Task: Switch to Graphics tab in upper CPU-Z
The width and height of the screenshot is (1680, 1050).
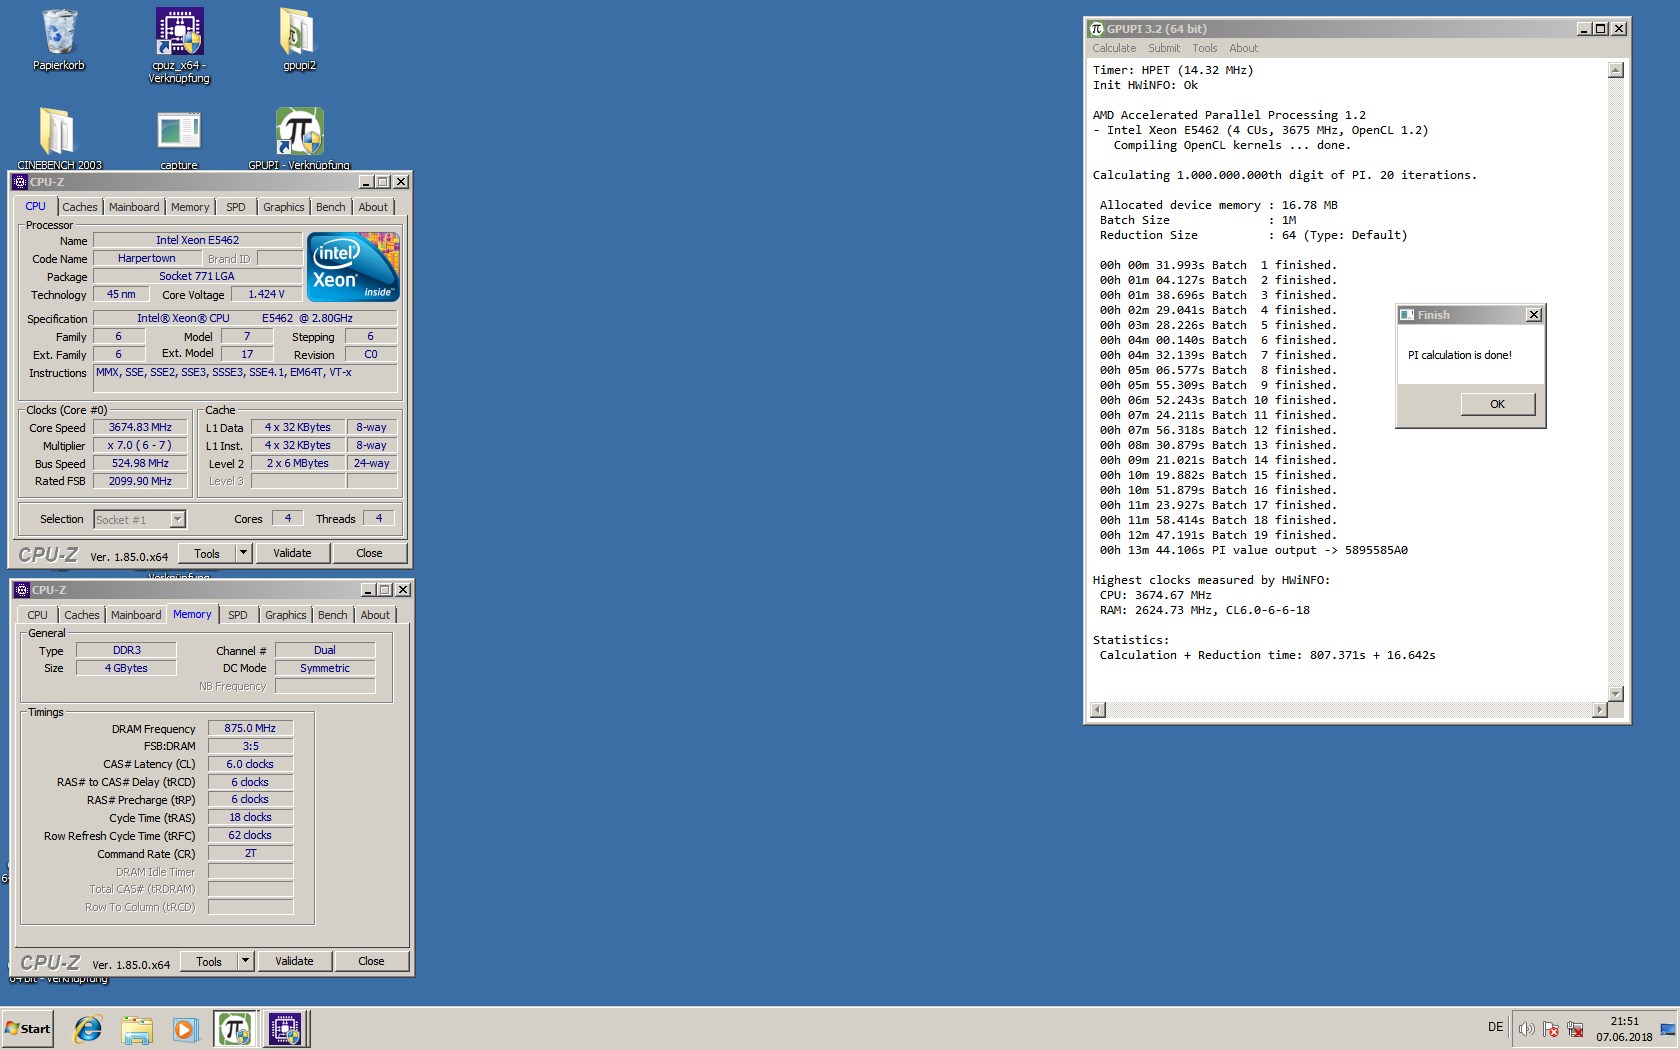Action: pyautogui.click(x=284, y=207)
